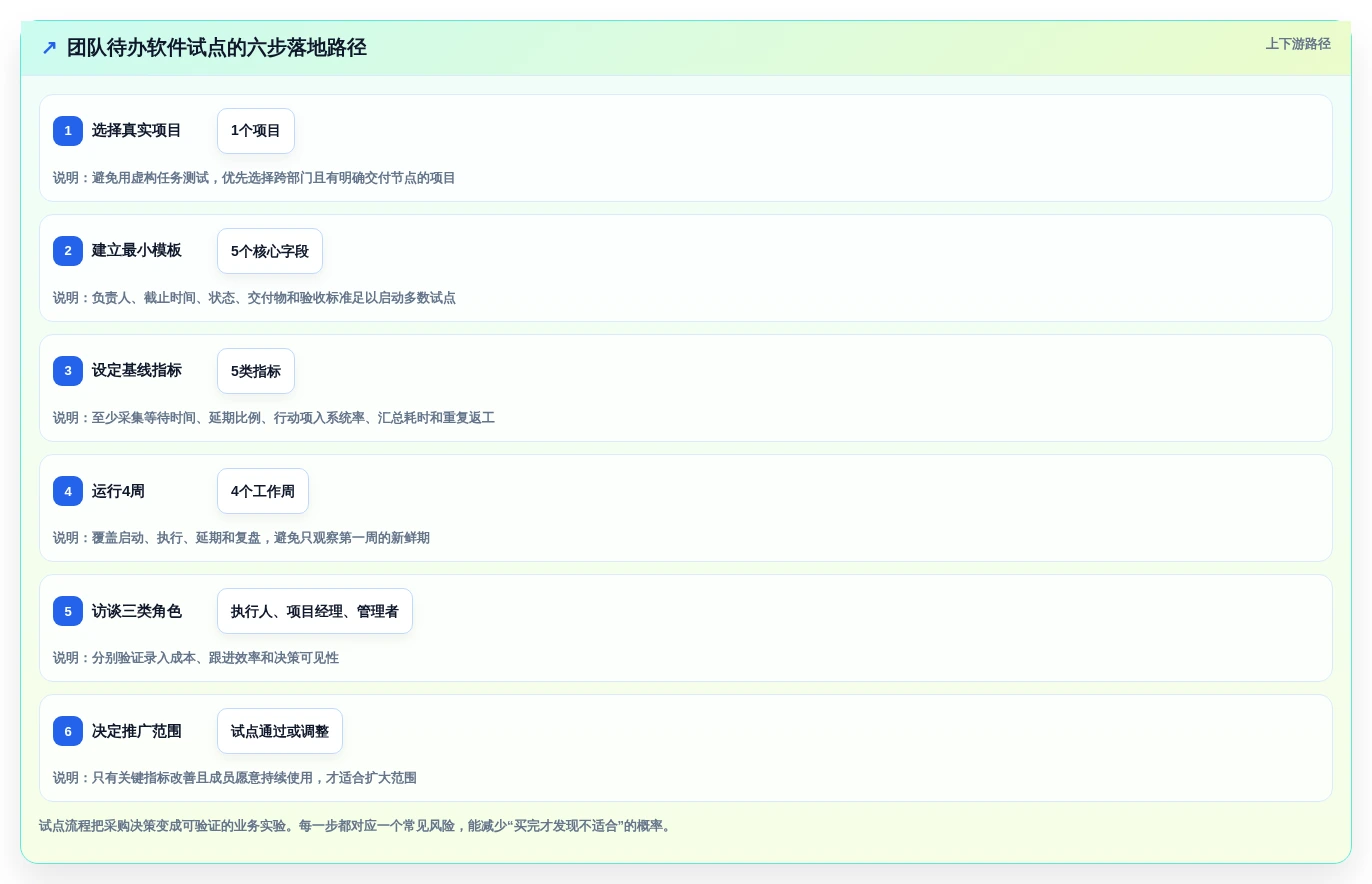The height and width of the screenshot is (884, 1372).
Task: Select the step 4 number badge
Action: click(x=68, y=491)
